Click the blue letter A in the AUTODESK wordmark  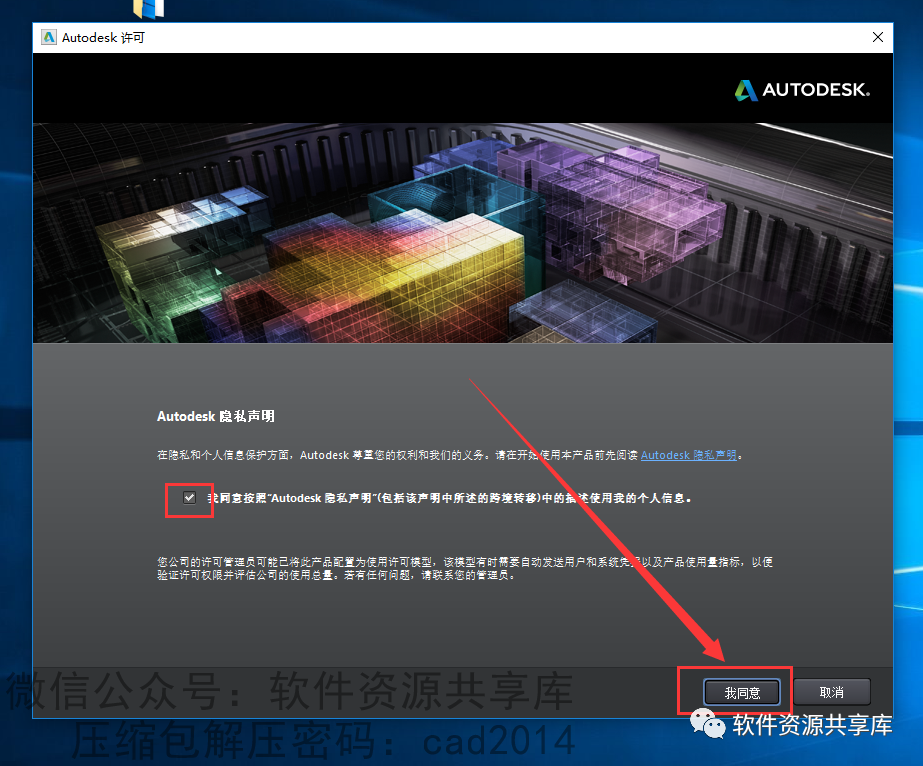click(x=746, y=90)
